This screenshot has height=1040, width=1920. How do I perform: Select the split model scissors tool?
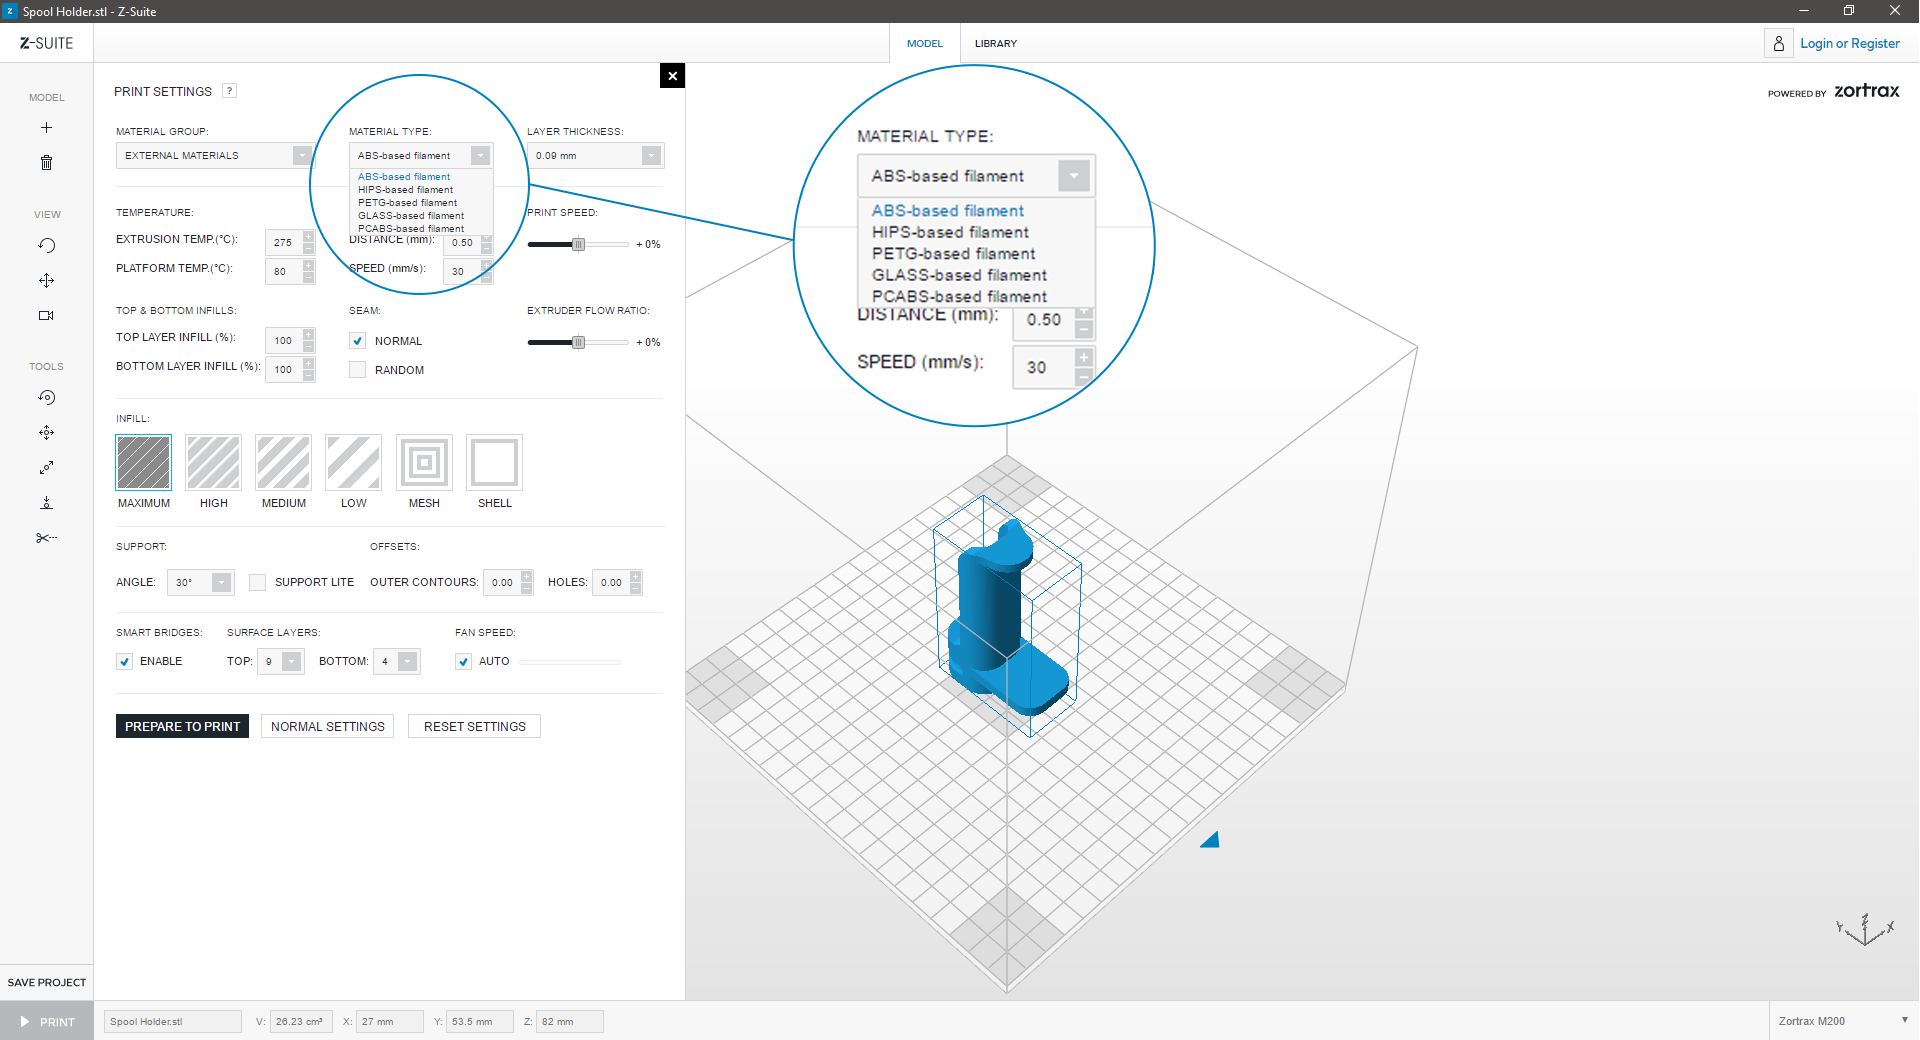pos(46,538)
